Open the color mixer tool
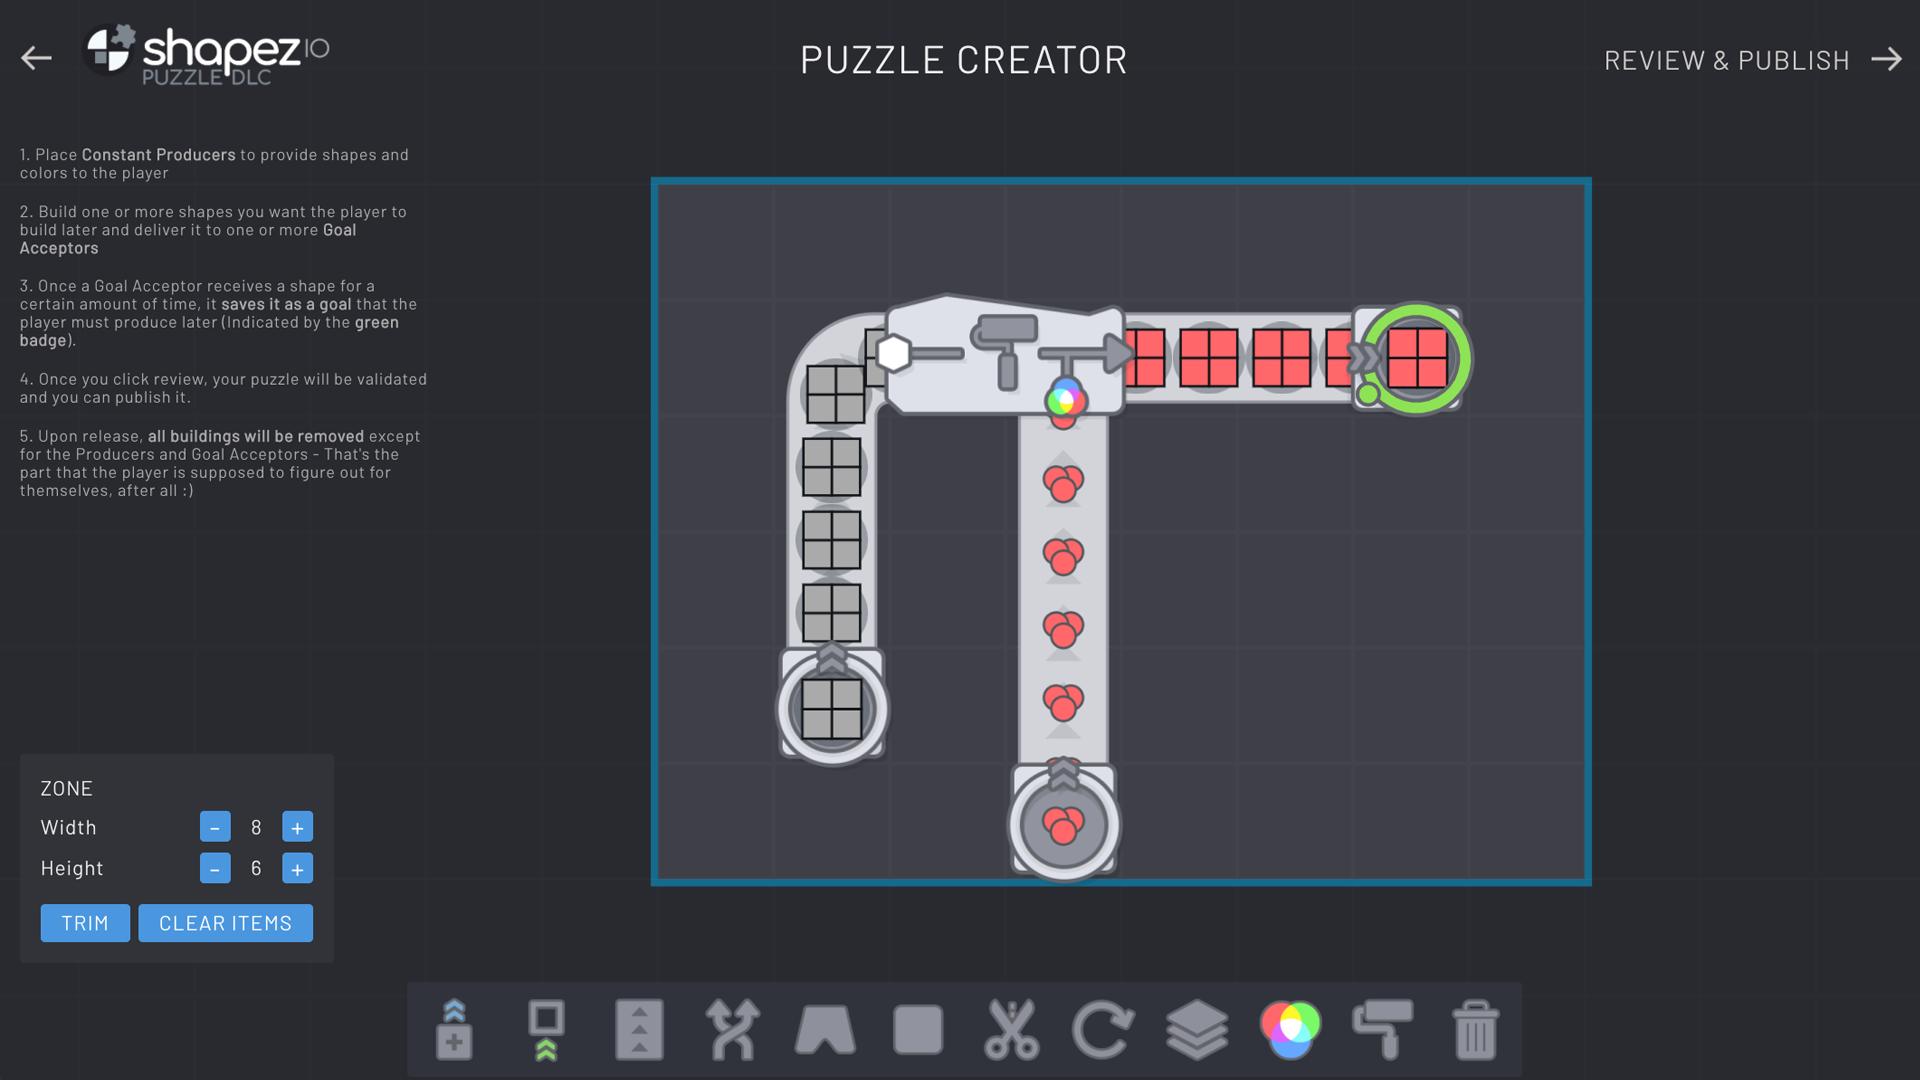Viewport: 1920px width, 1080px height. (x=1290, y=1026)
